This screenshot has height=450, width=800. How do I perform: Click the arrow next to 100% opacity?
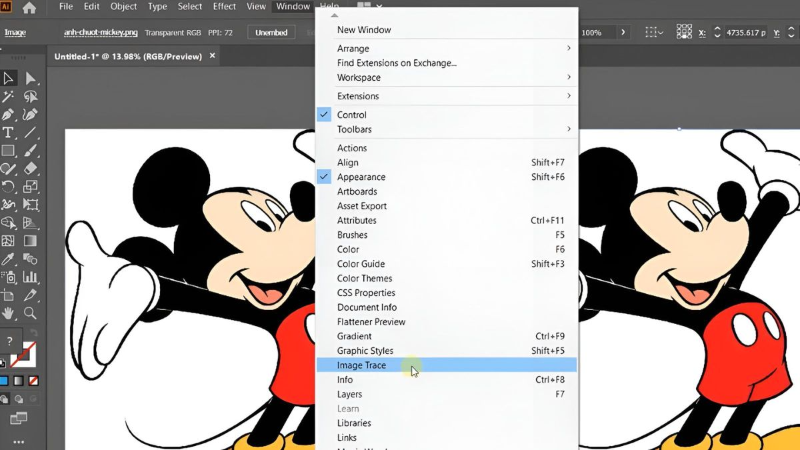click(x=623, y=32)
